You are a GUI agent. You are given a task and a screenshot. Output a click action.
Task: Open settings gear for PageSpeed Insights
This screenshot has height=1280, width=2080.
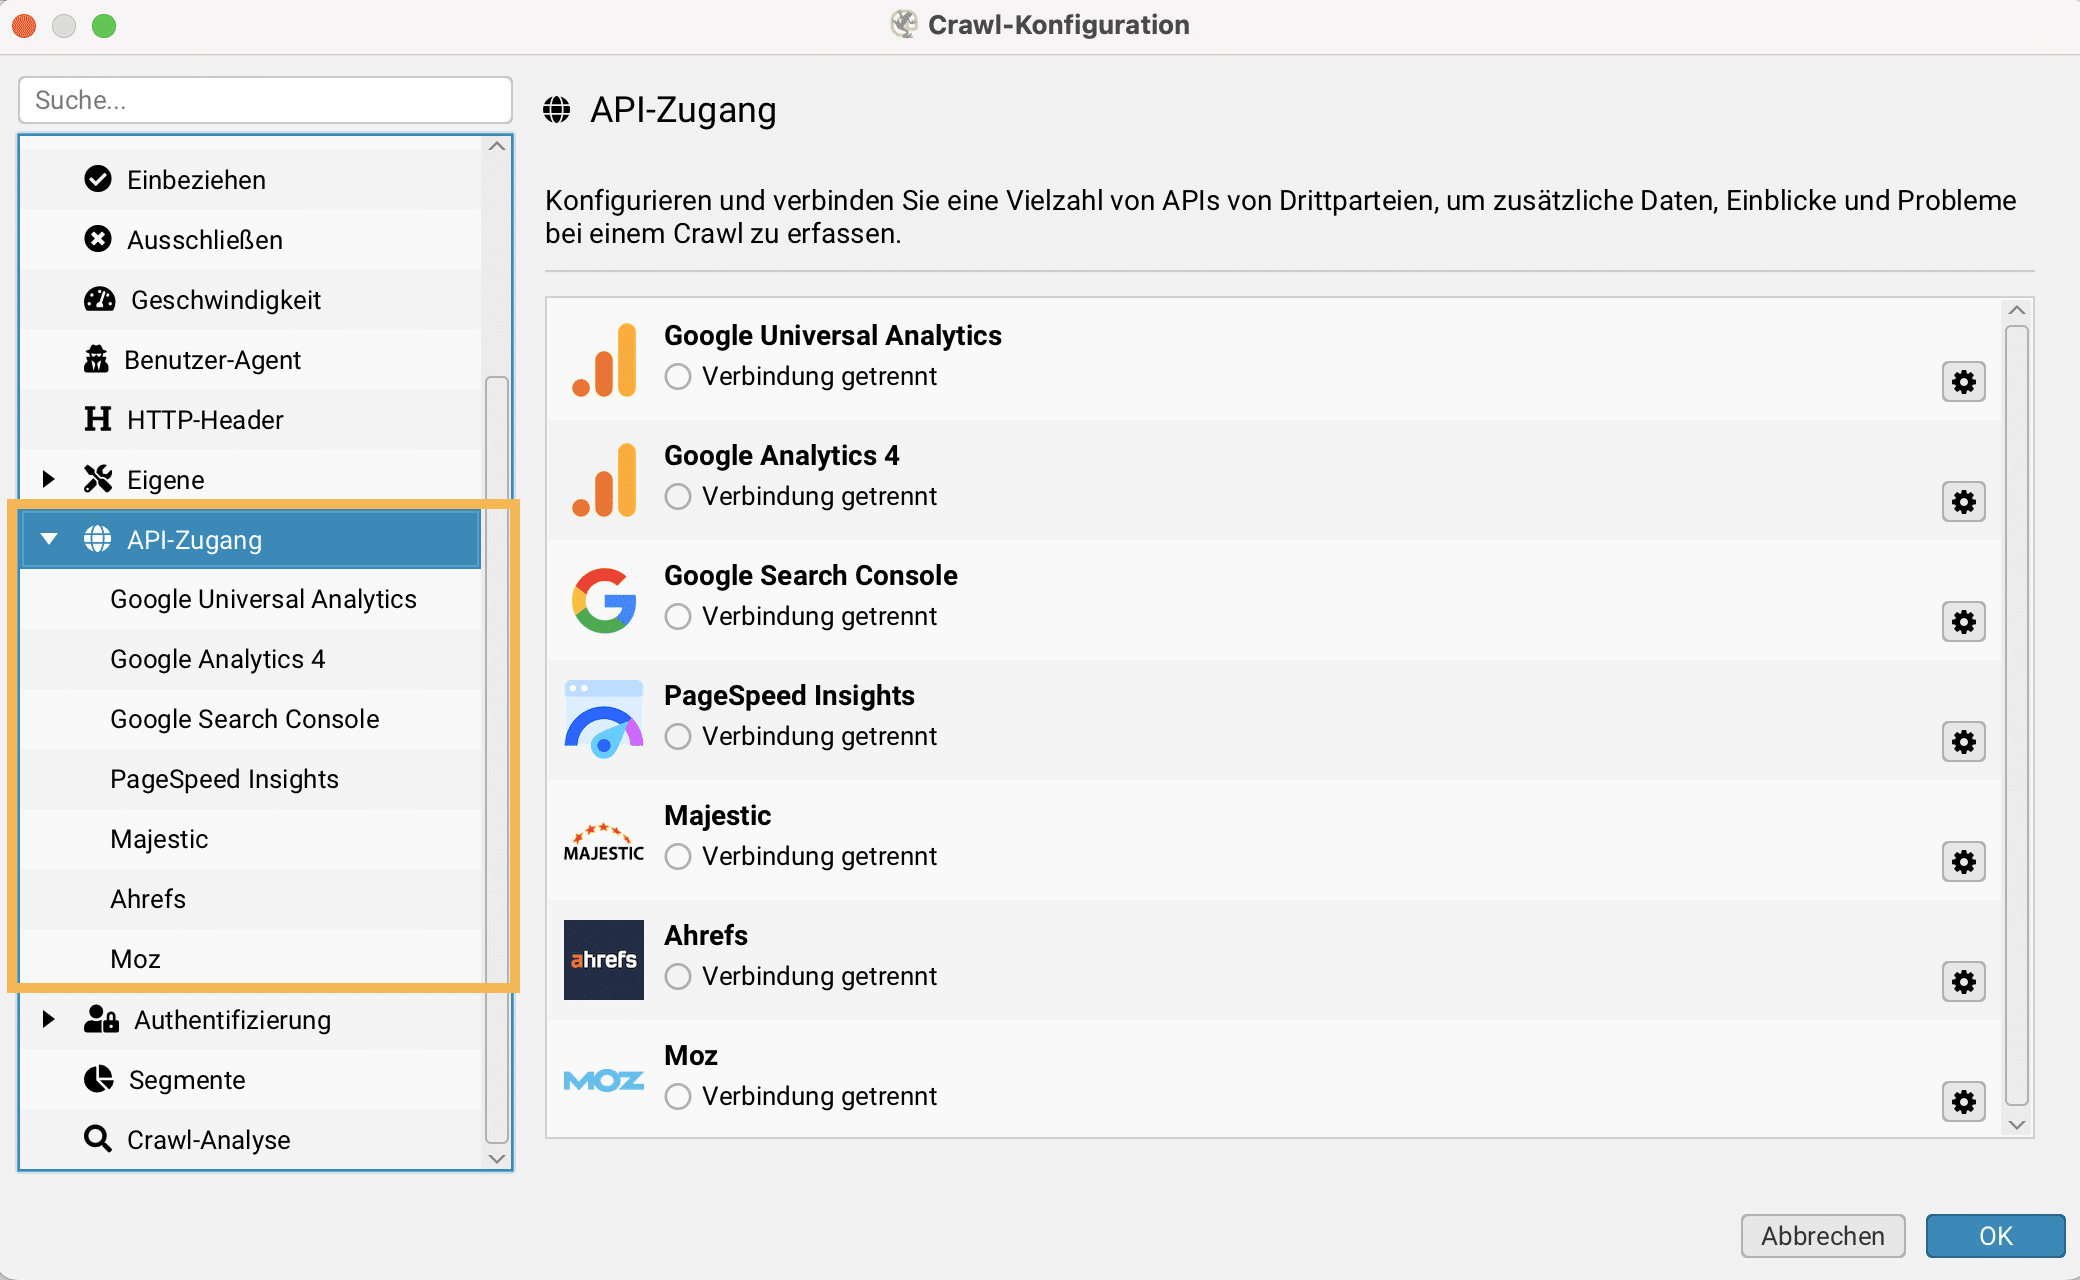click(1964, 742)
